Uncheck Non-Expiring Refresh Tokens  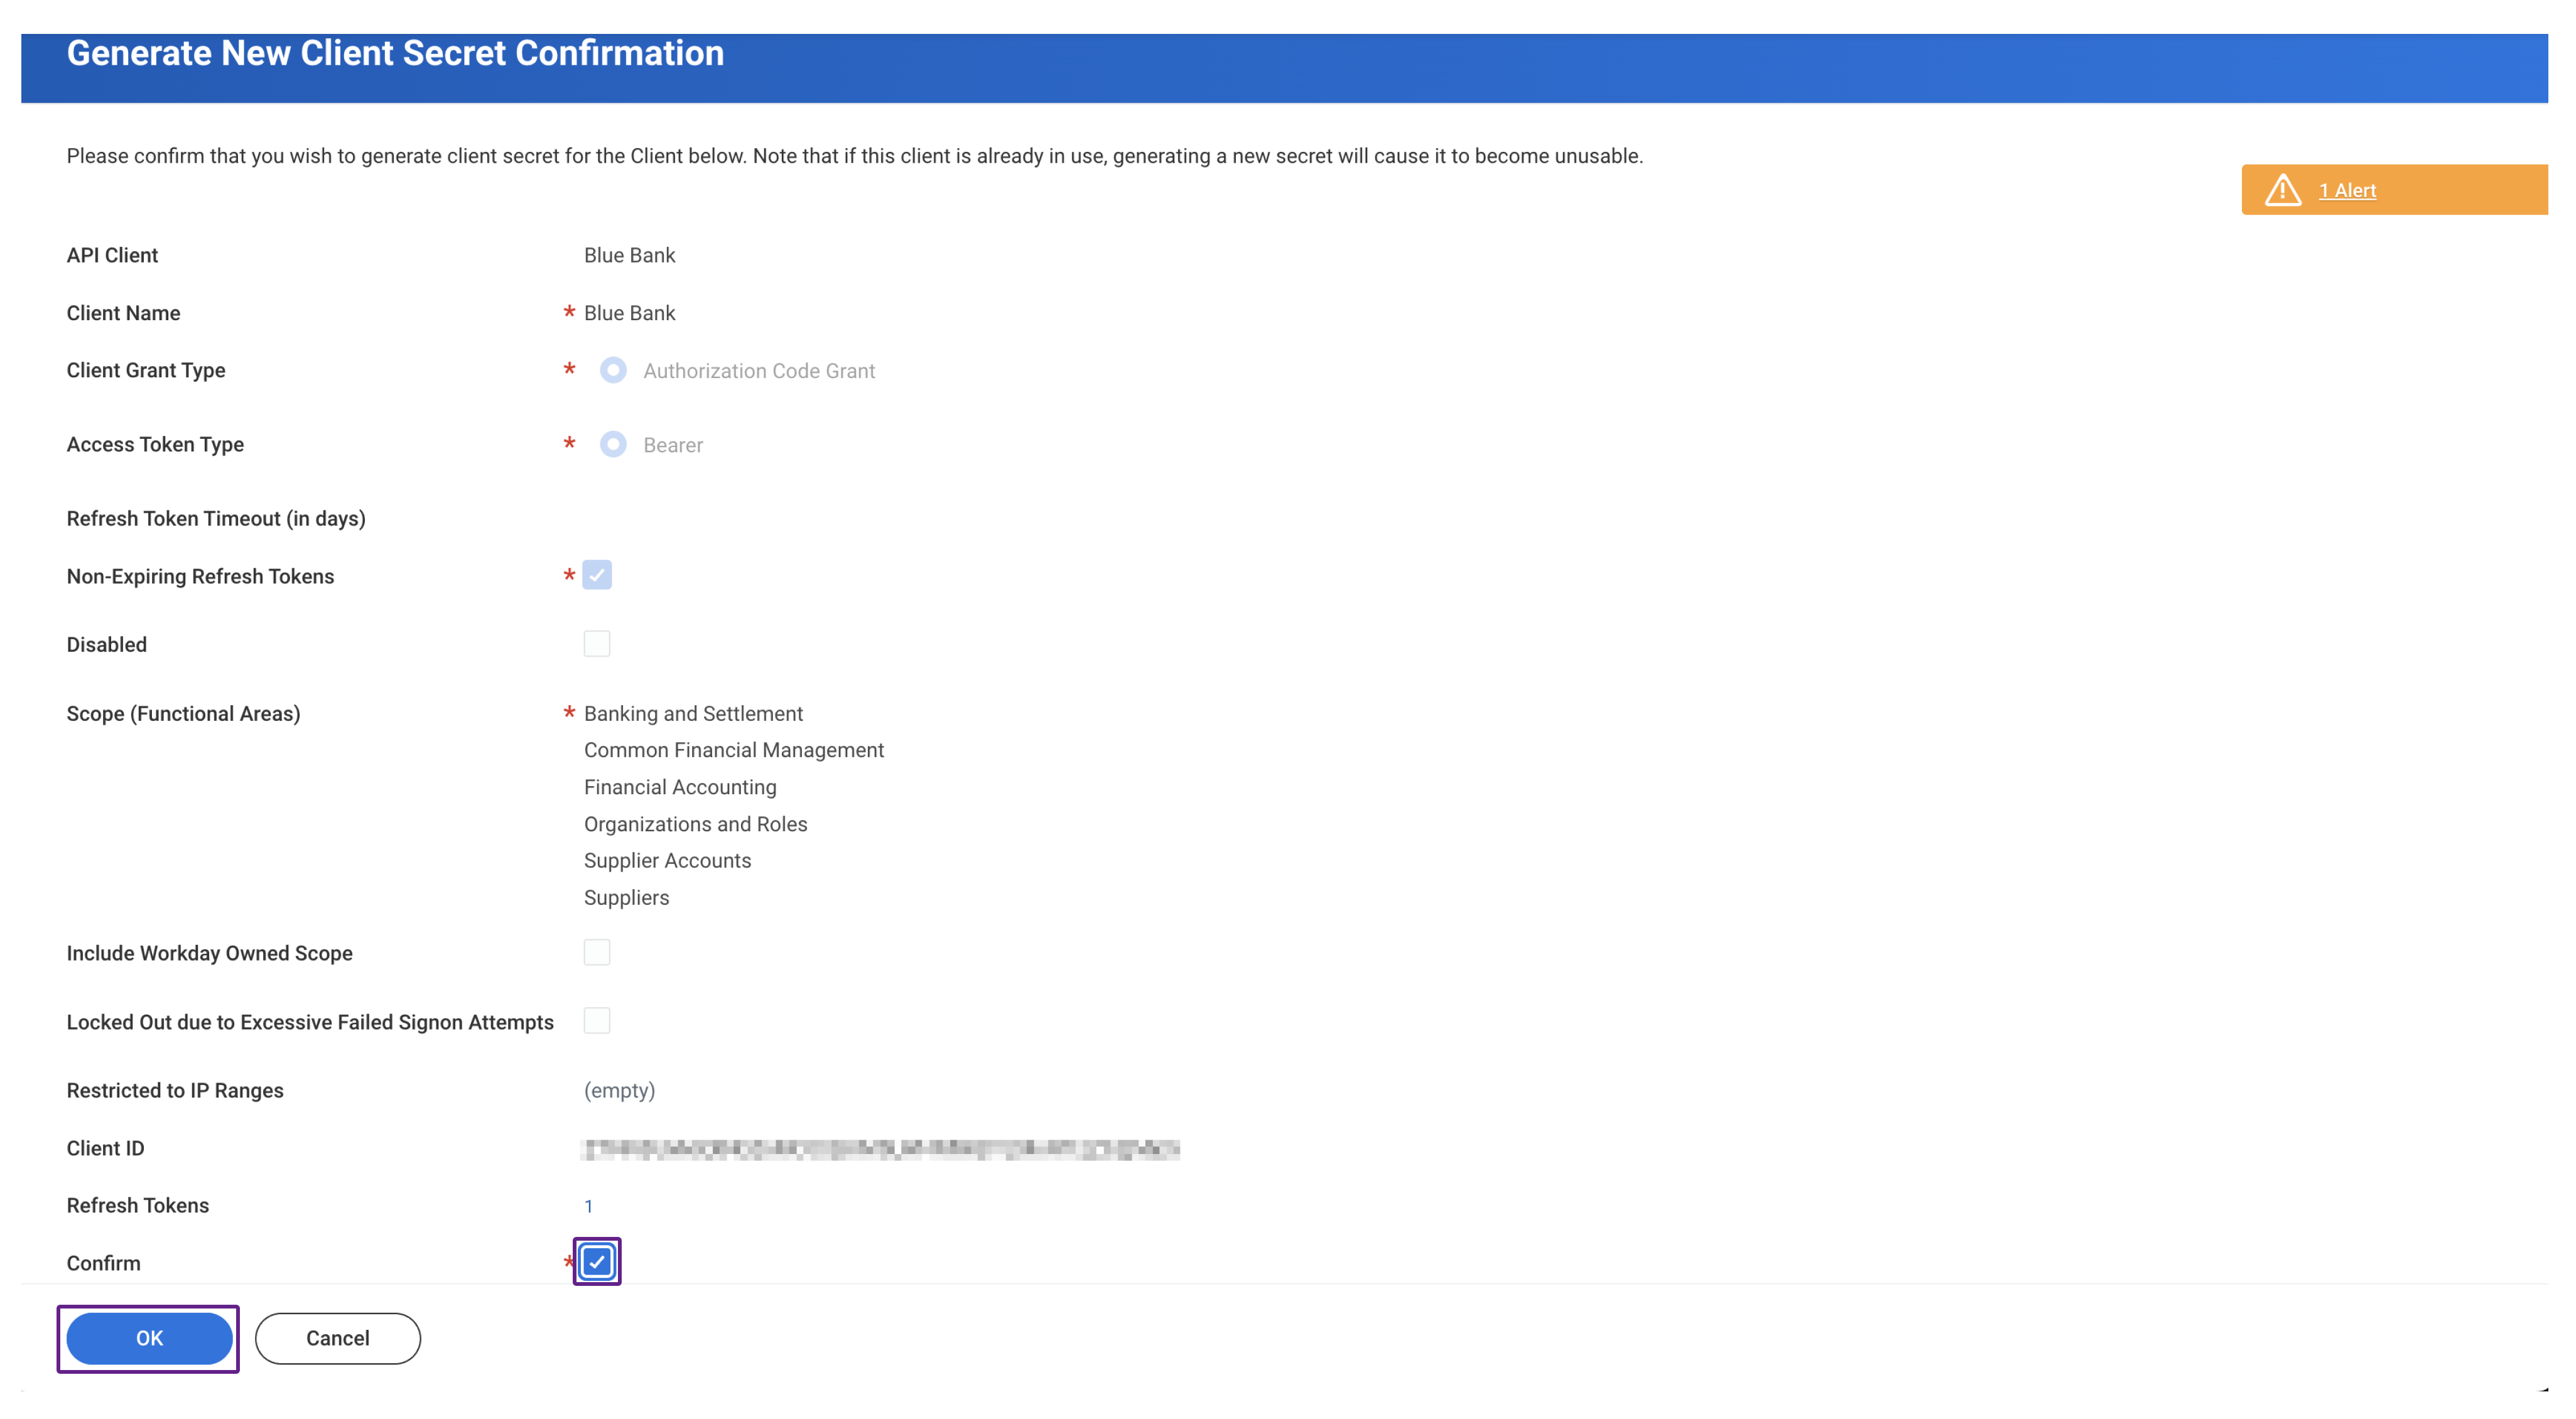(597, 575)
